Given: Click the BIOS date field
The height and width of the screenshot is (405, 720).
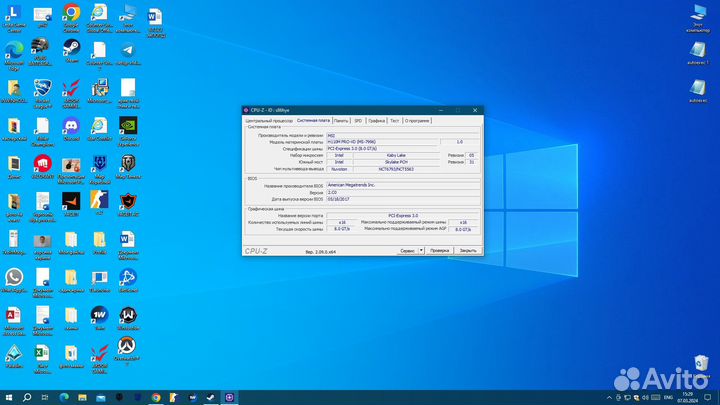Looking at the screenshot, I should pyautogui.click(x=403, y=200).
